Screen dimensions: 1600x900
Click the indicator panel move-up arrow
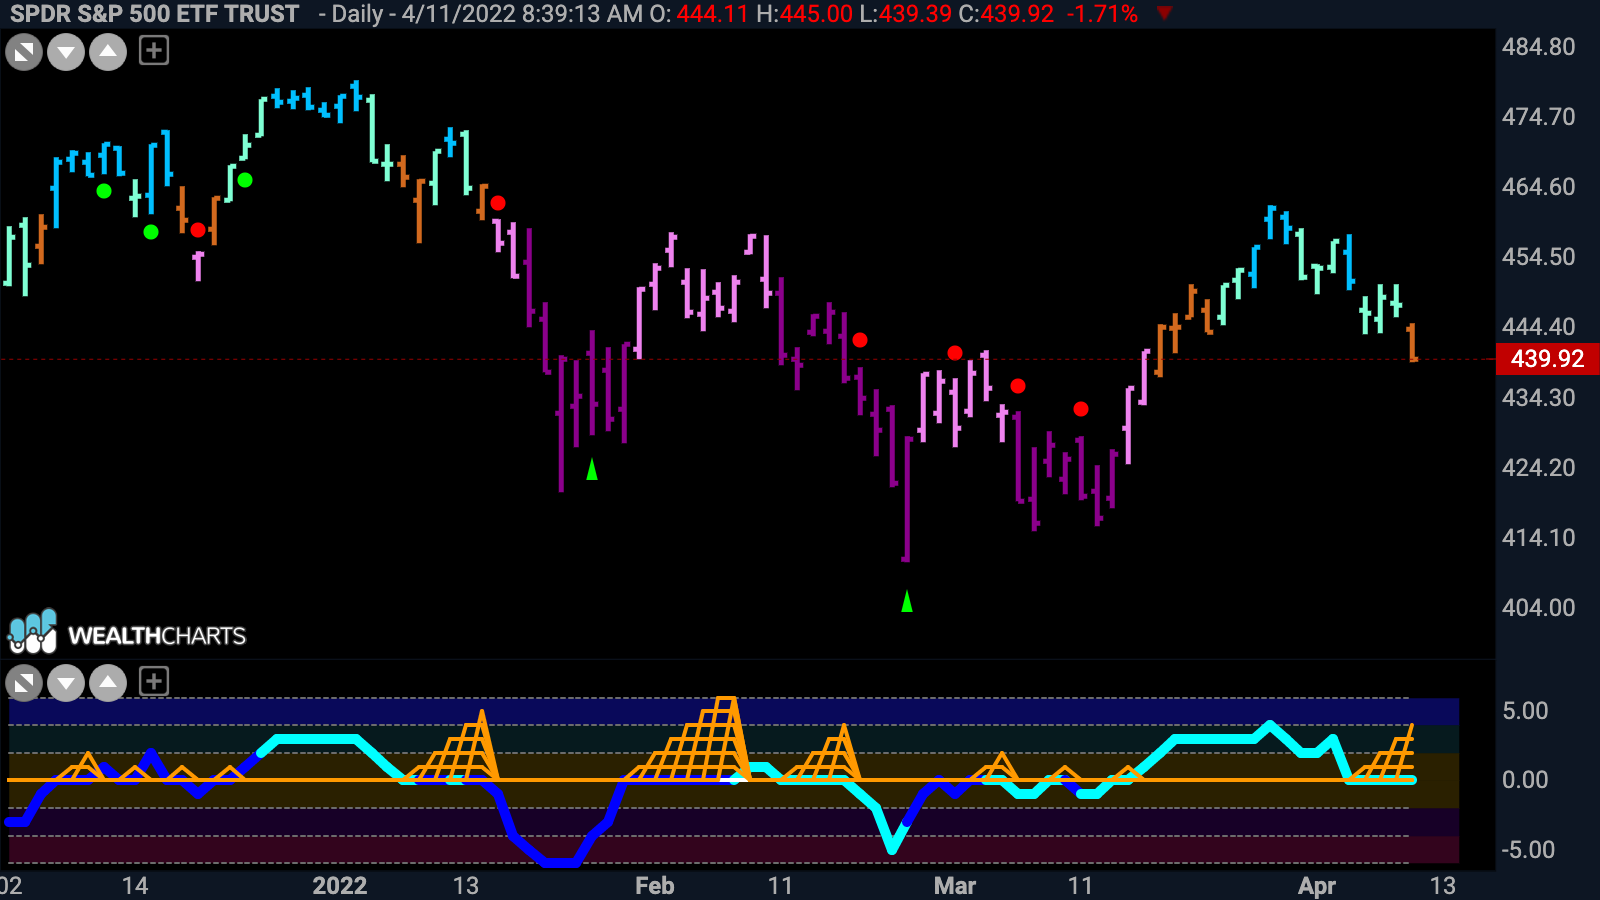tap(108, 684)
